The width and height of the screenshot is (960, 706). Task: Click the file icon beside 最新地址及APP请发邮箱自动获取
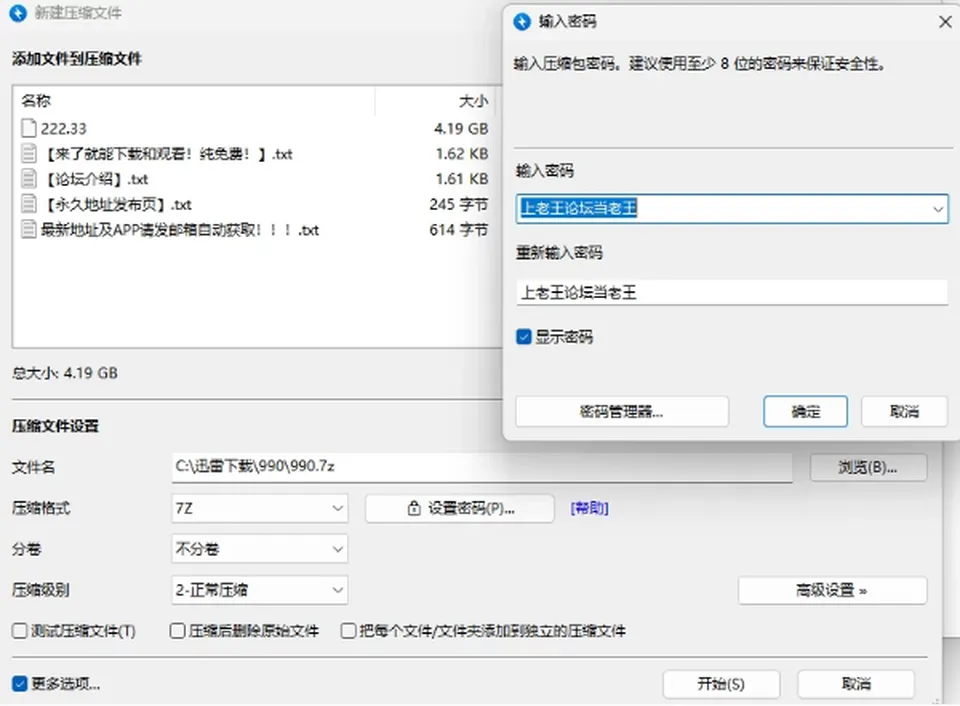[29, 230]
